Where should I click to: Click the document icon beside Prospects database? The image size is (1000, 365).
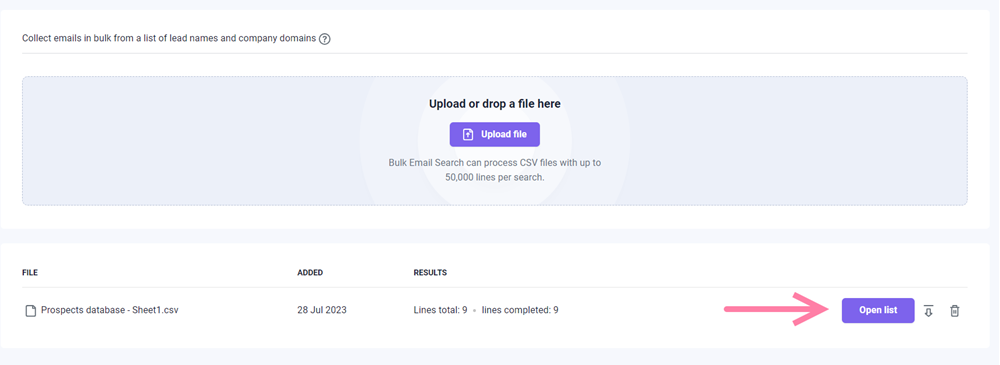pyautogui.click(x=30, y=311)
